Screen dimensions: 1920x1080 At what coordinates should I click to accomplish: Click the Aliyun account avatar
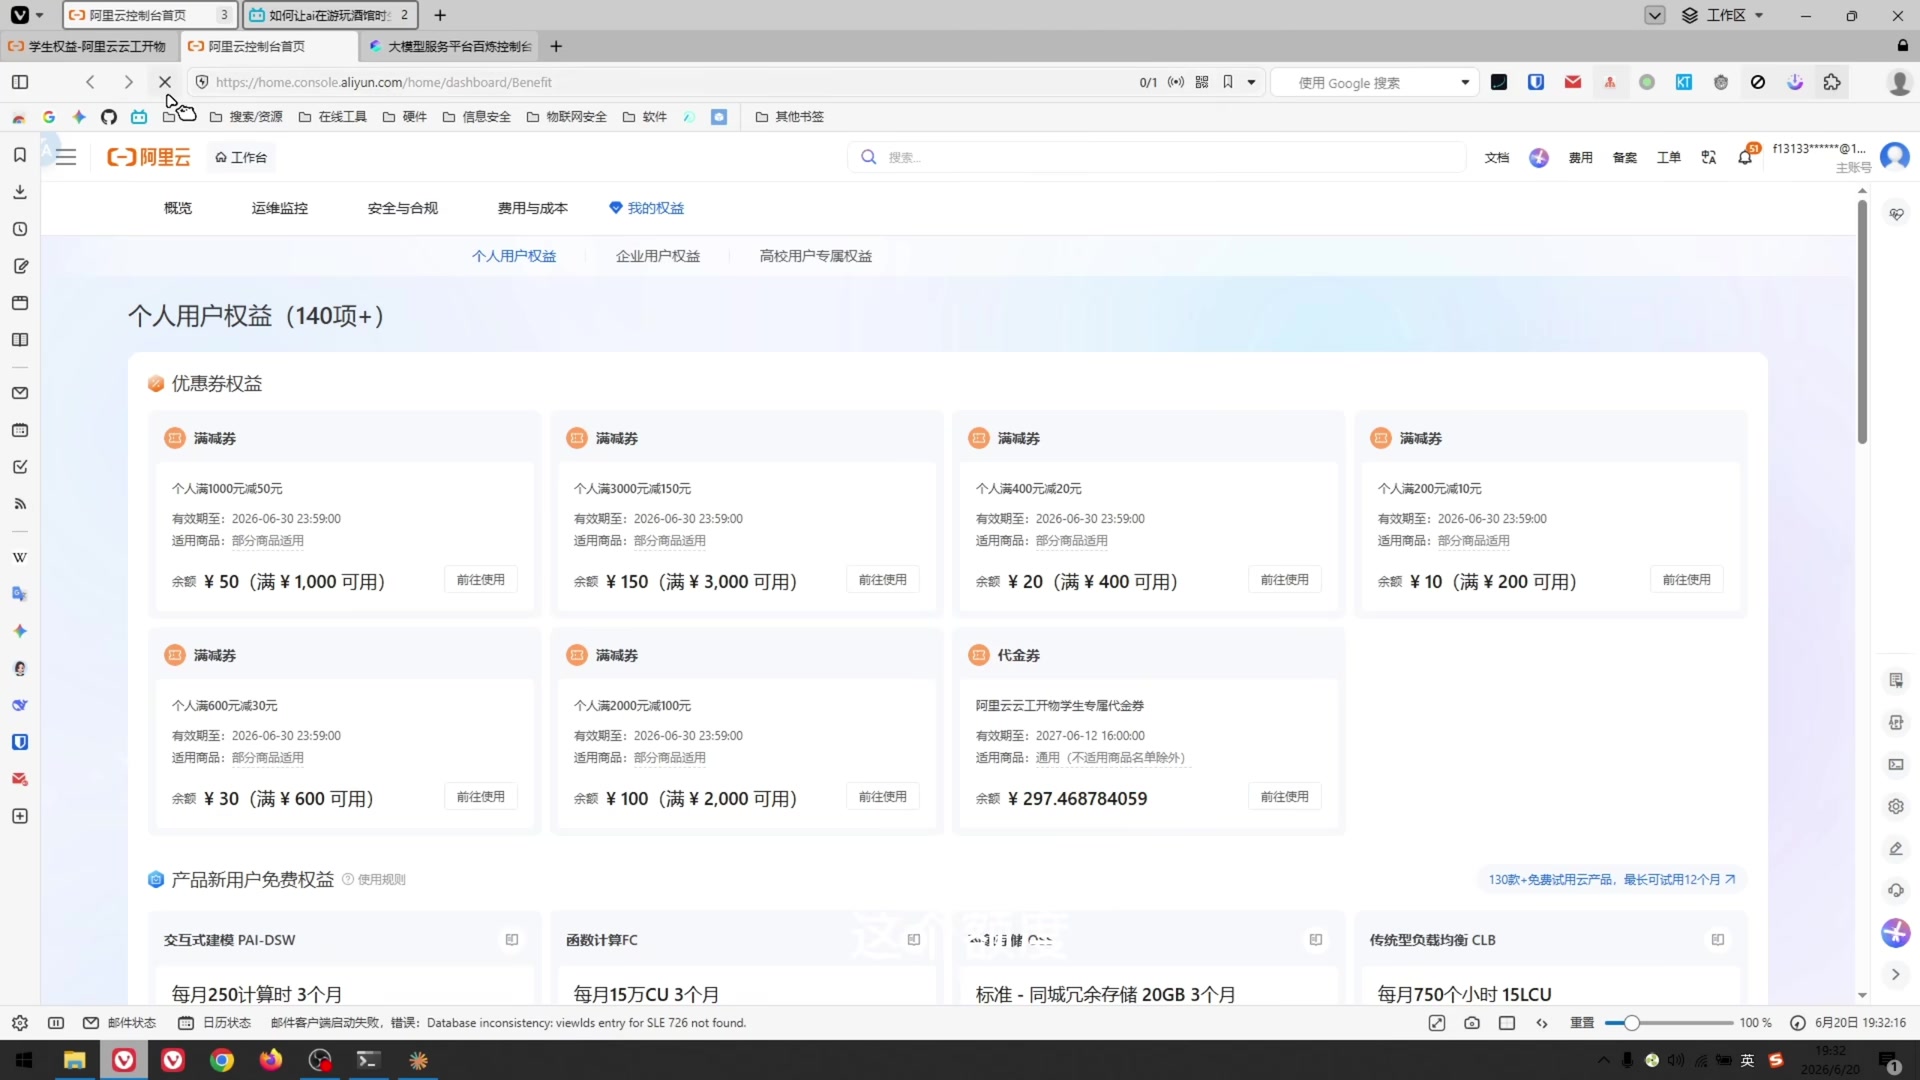[x=1895, y=157]
